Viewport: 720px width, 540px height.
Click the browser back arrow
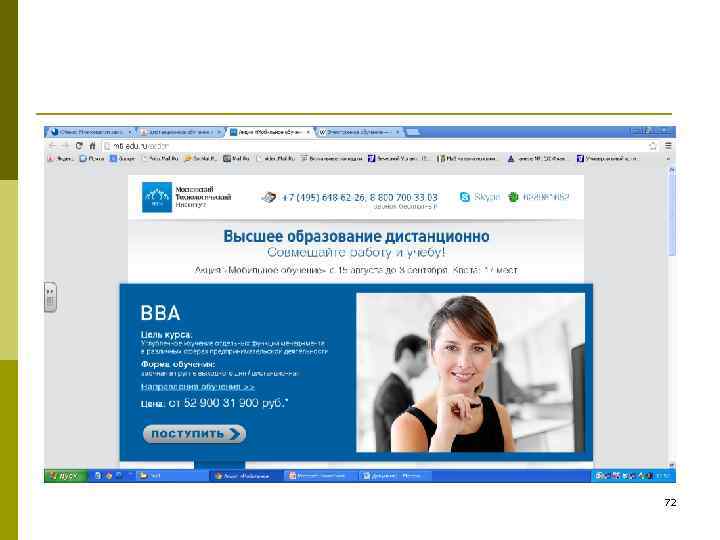(x=52, y=146)
